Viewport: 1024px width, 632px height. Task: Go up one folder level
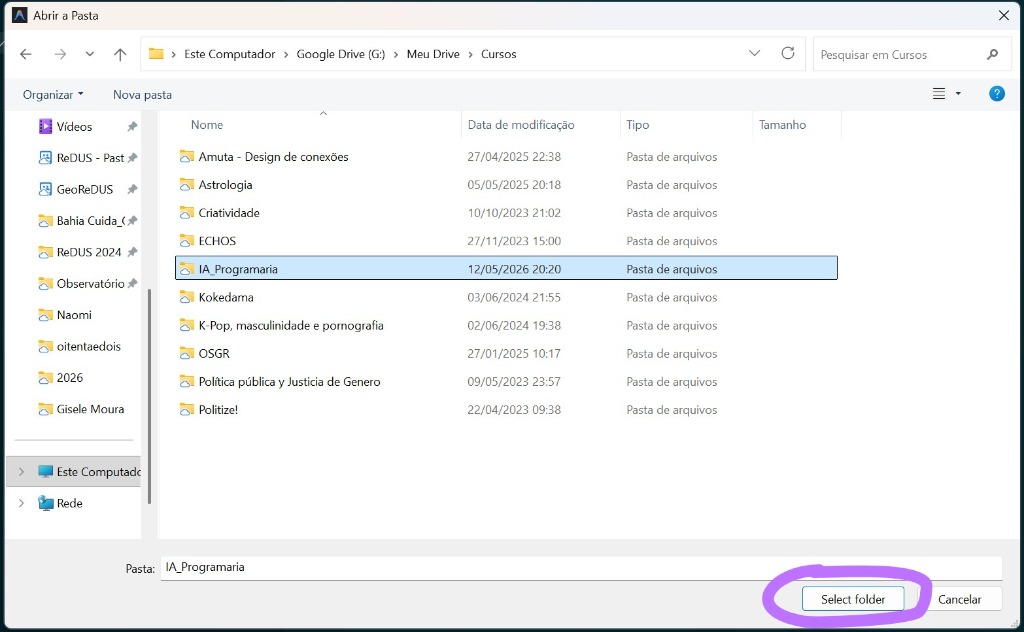point(120,54)
